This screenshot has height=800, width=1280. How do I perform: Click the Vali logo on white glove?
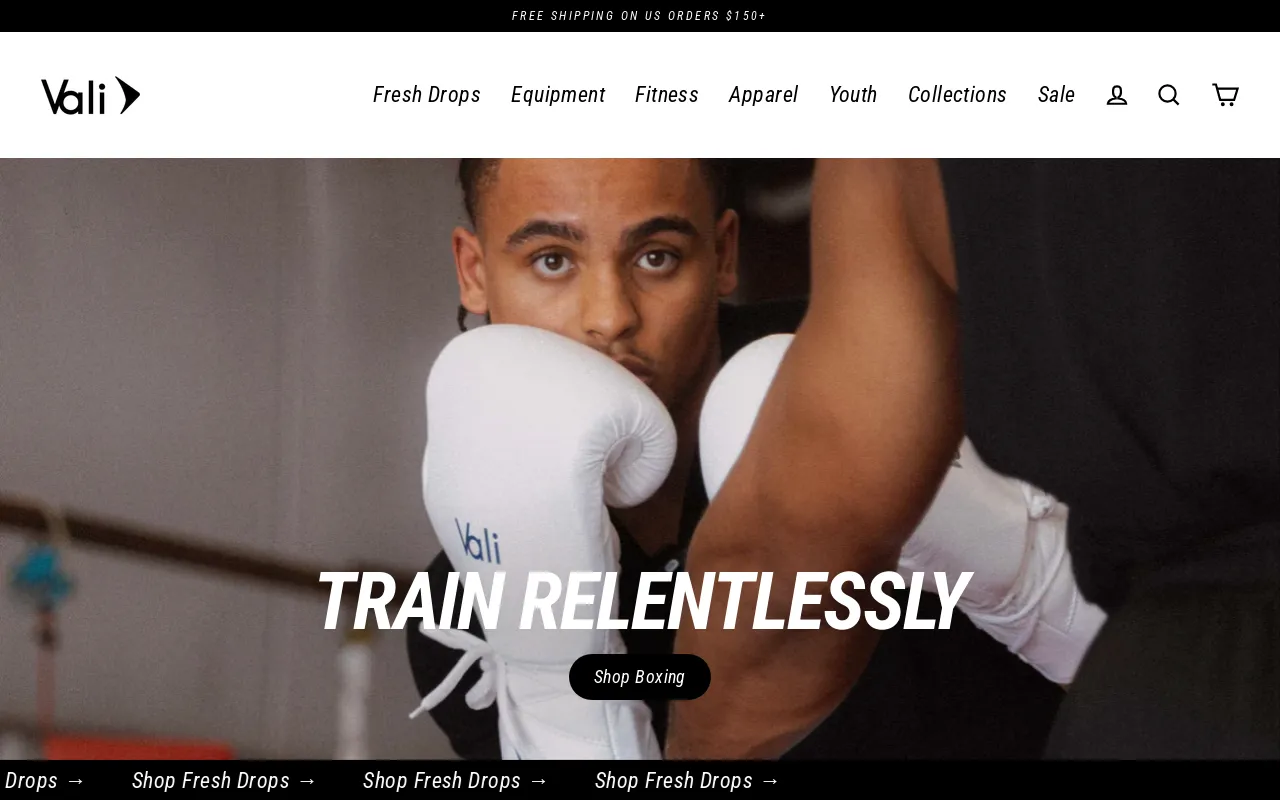[478, 540]
